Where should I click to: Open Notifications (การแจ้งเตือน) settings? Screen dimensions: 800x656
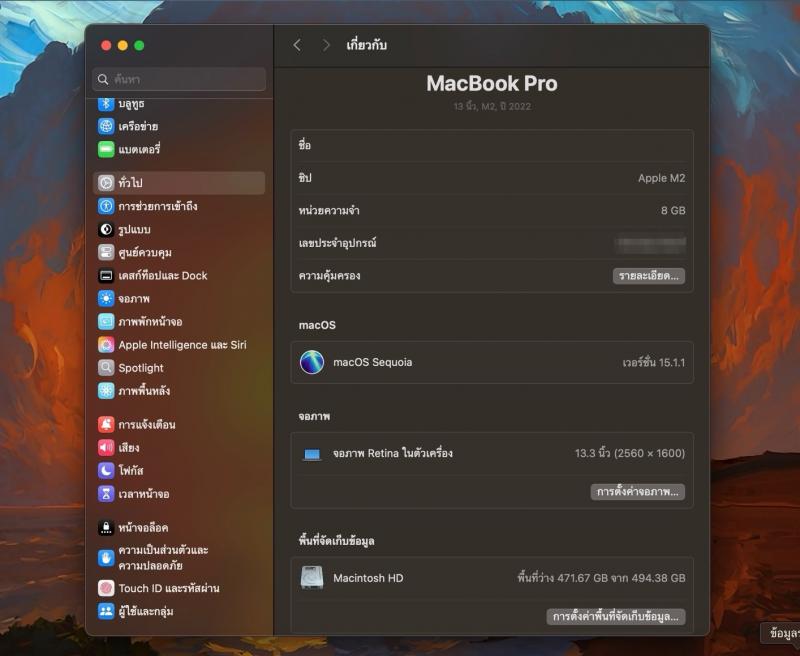point(180,424)
